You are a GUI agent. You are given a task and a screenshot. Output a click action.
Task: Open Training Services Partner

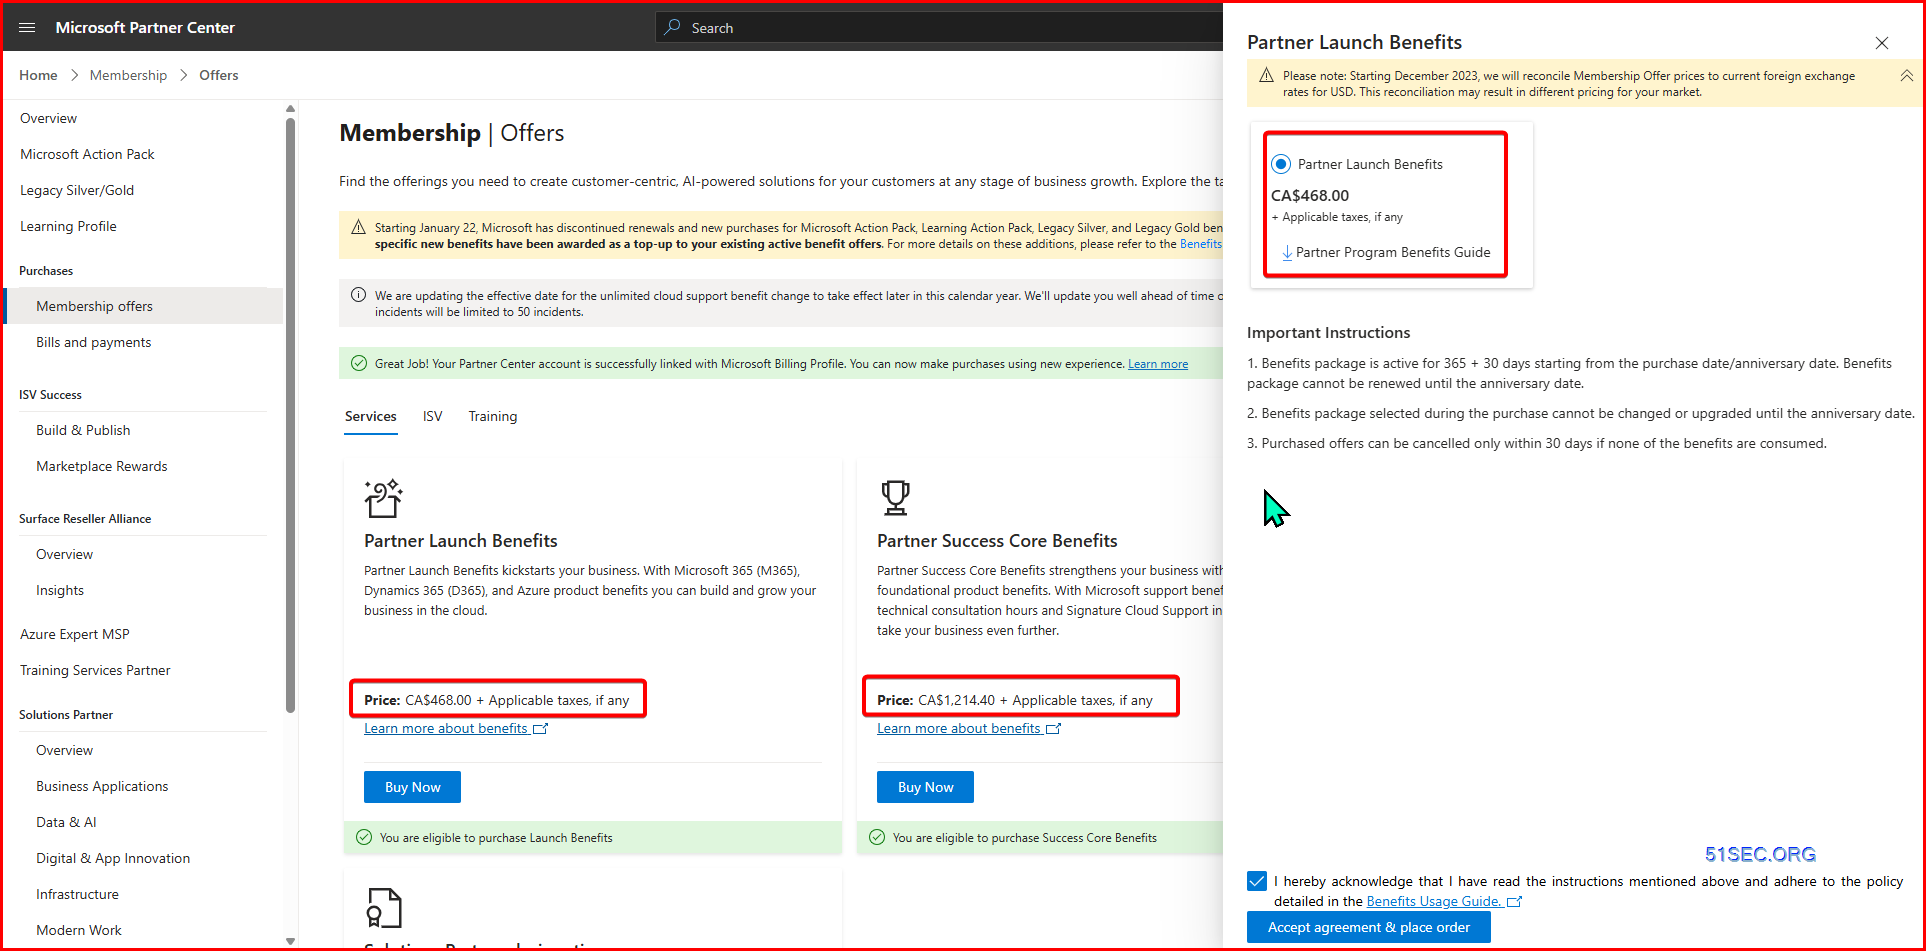pos(95,670)
